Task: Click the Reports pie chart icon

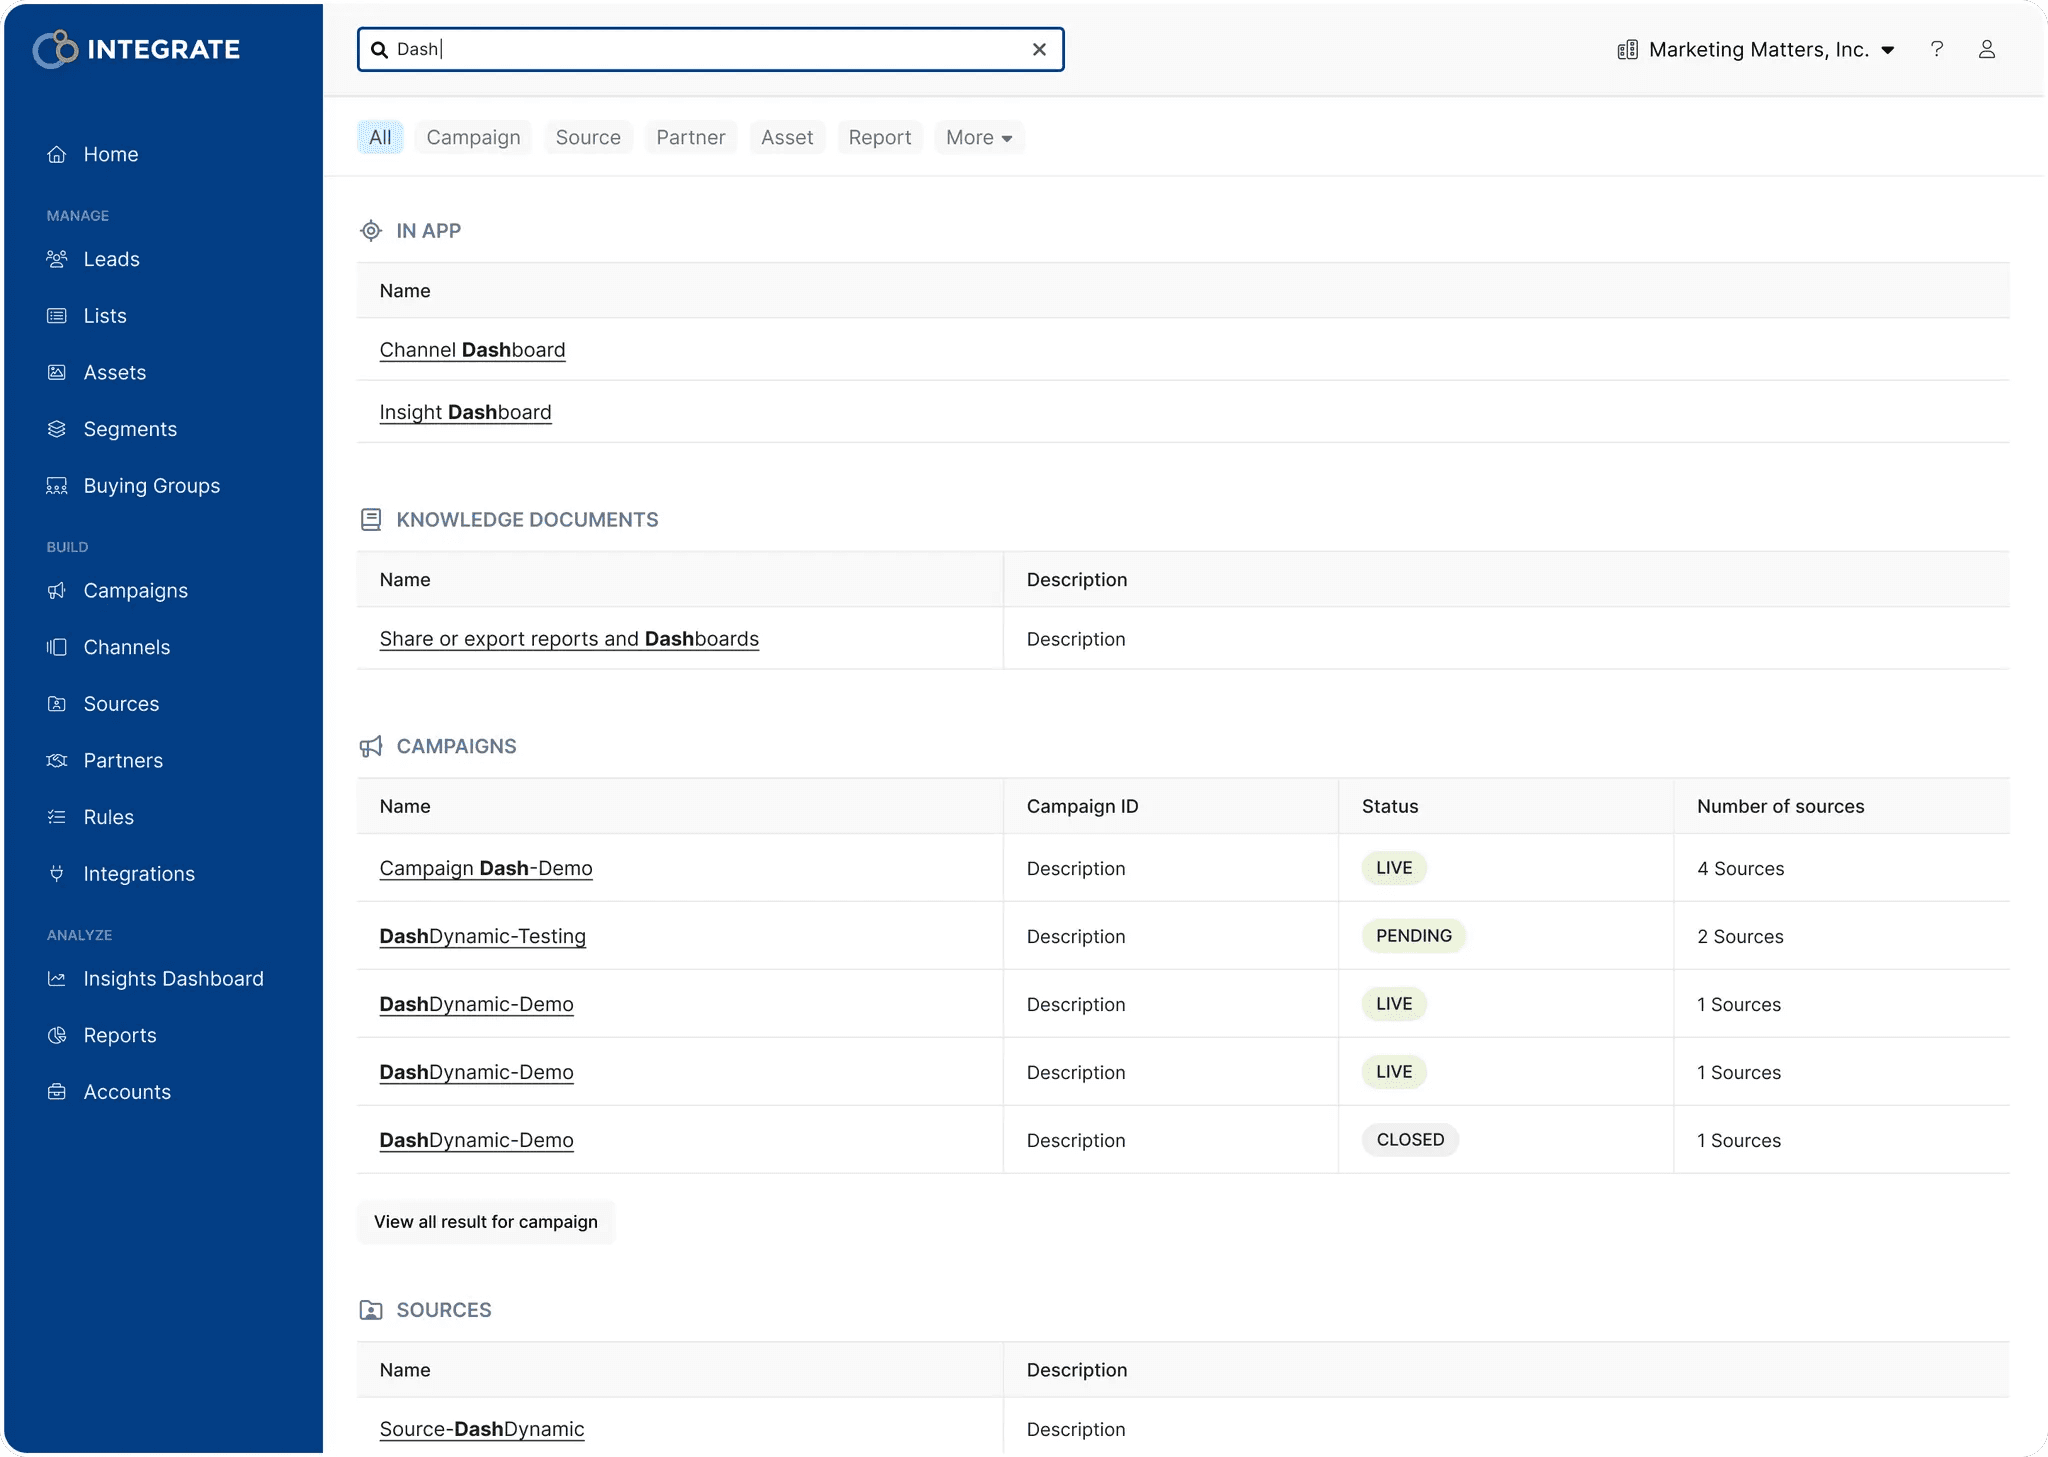Action: (x=57, y=1035)
